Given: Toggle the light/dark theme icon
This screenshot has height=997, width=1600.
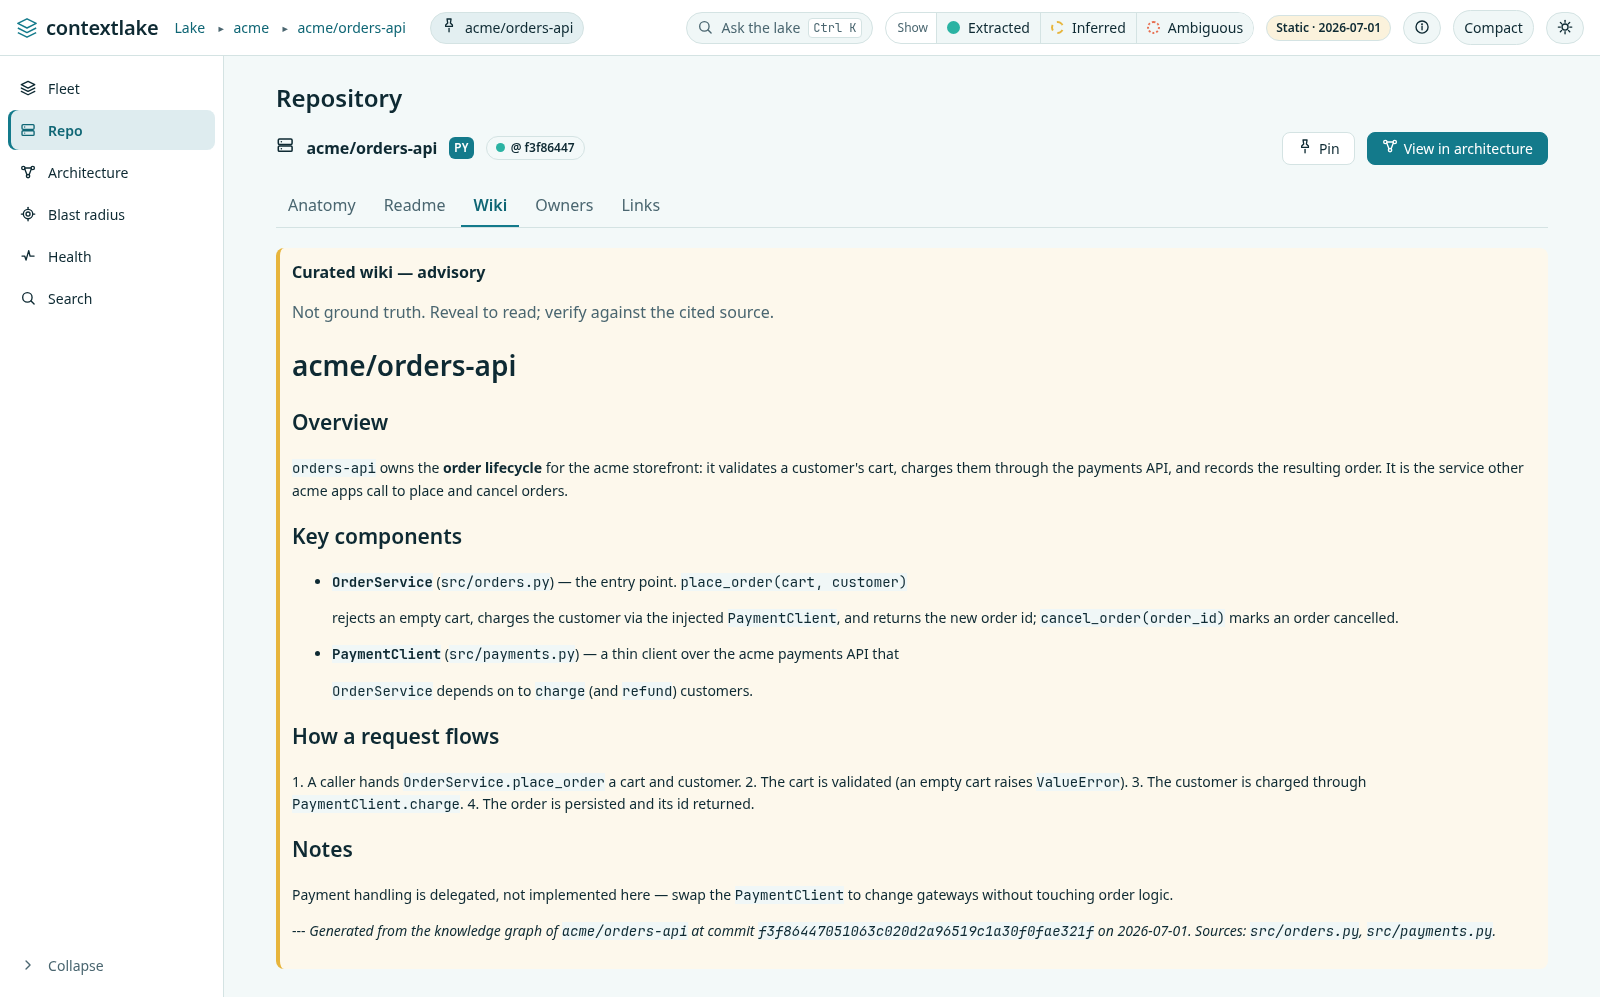Looking at the screenshot, I should [1565, 28].
